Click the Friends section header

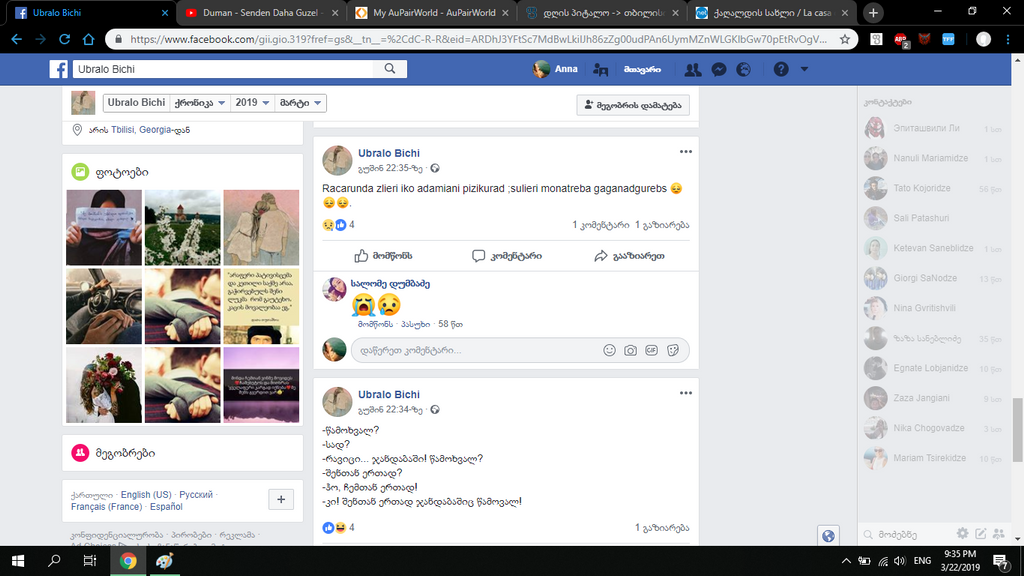pos(125,453)
